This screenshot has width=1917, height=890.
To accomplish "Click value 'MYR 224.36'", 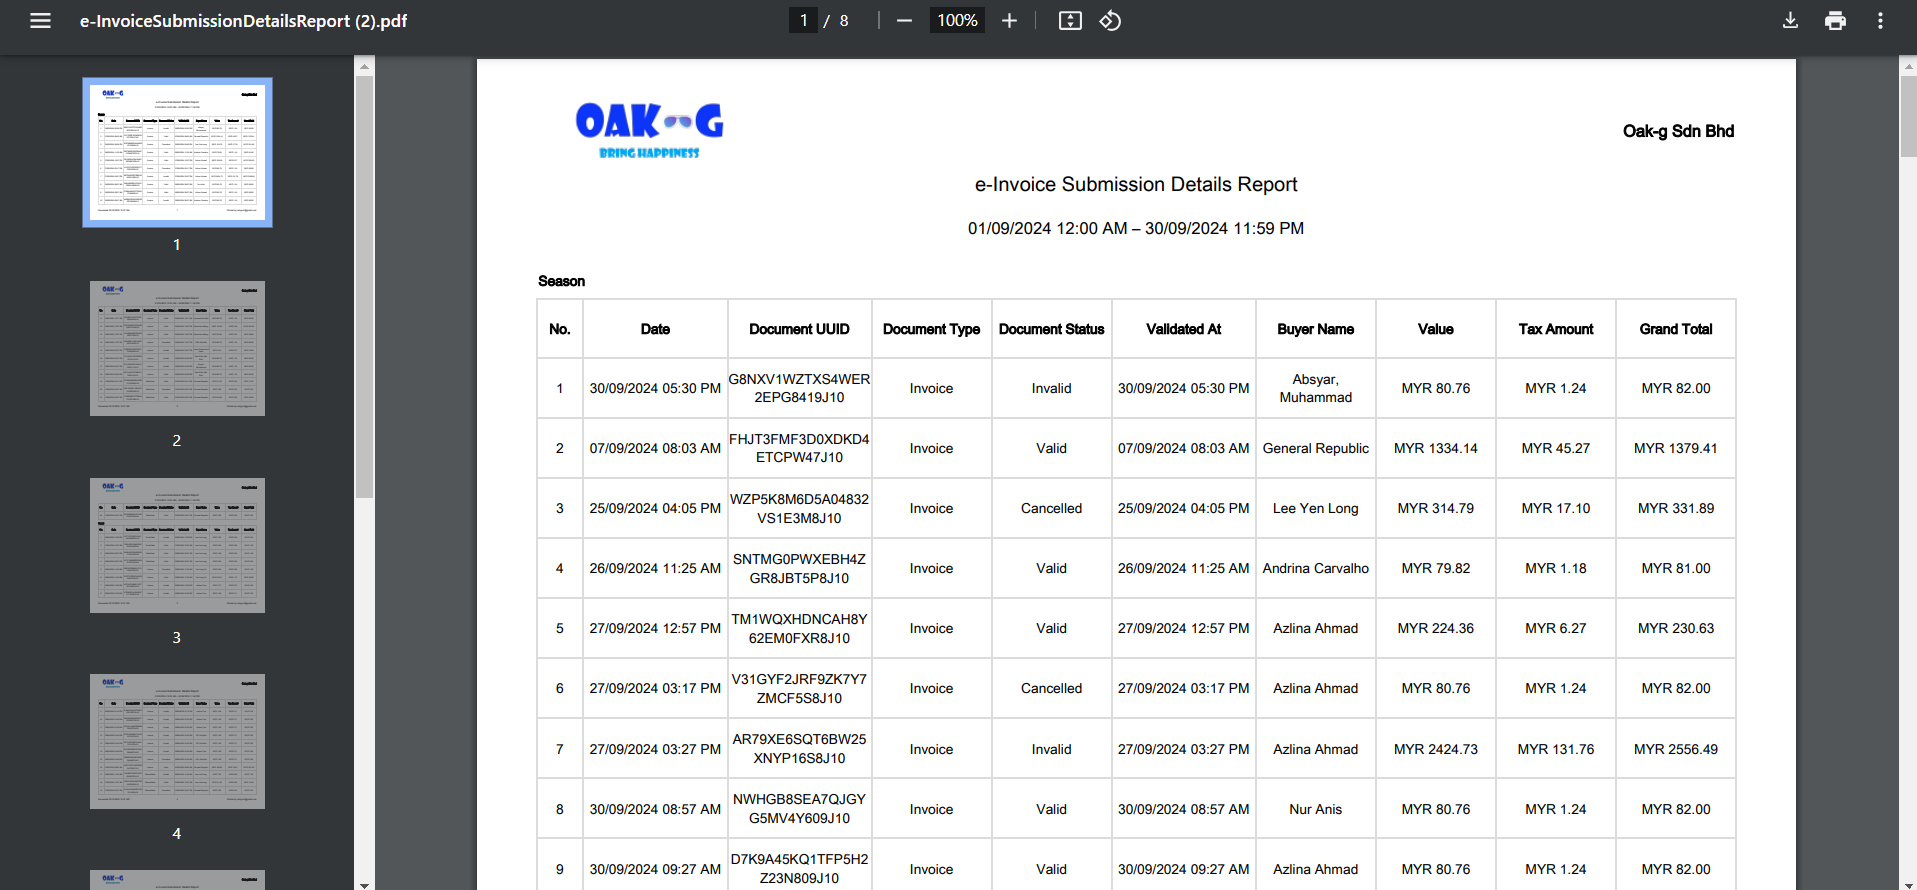I will [x=1435, y=628].
